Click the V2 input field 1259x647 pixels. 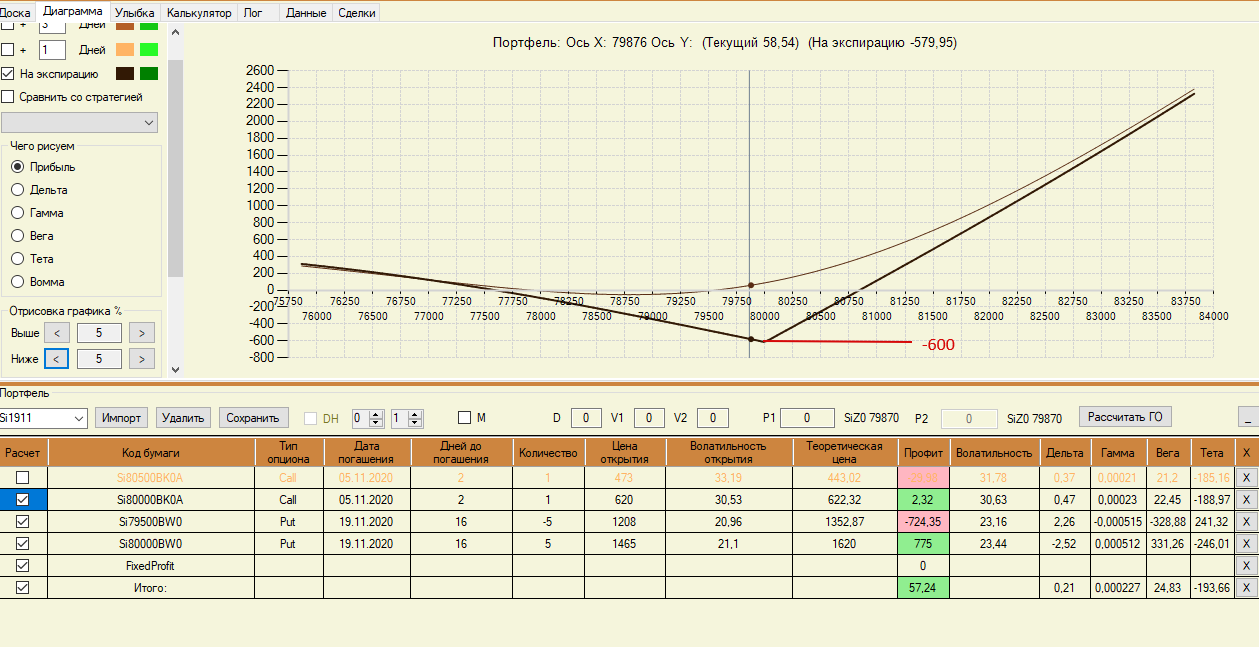click(712, 418)
